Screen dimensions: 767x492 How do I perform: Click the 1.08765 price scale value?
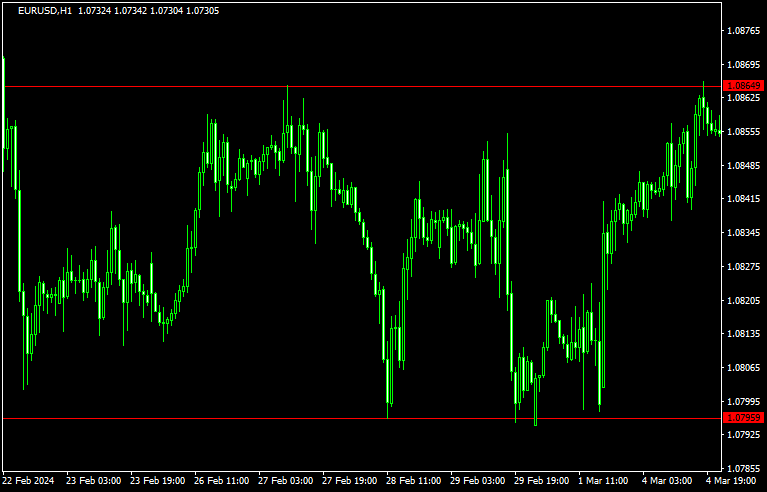click(x=745, y=31)
